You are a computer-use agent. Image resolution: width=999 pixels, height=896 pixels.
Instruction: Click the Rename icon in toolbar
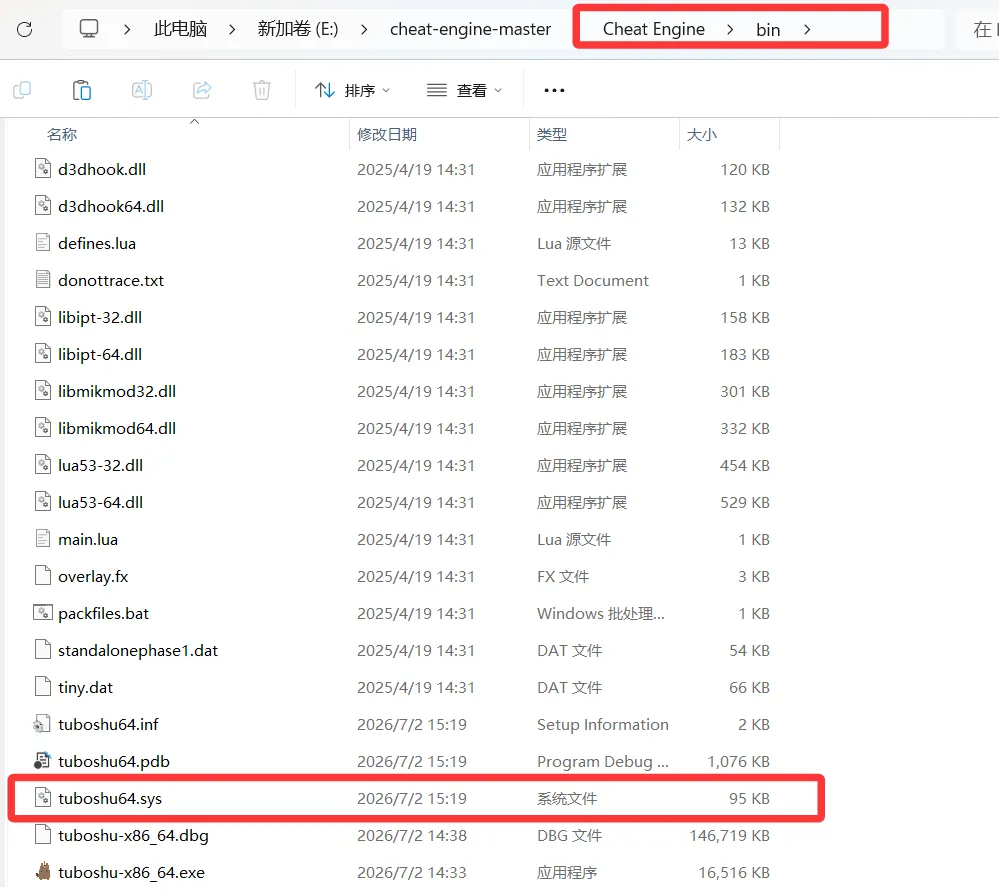141,90
